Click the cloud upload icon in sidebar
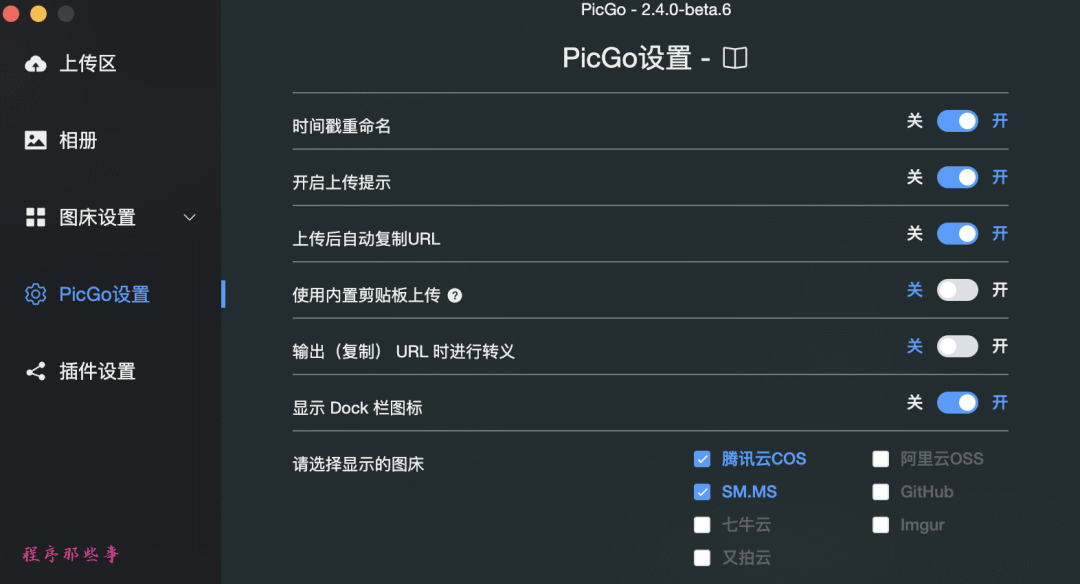This screenshot has width=1080, height=584. [36, 64]
